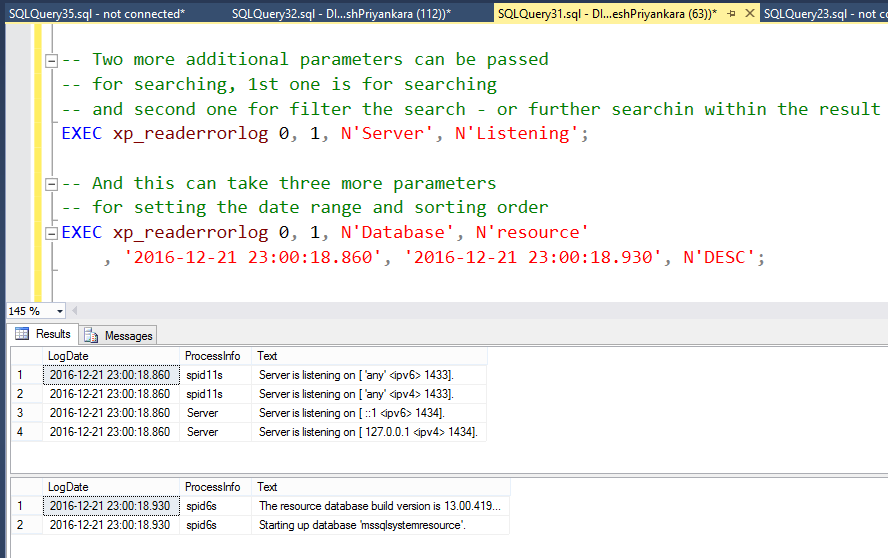Select the 'any' <ipv4> 1433 text cell
This screenshot has width=888, height=558.
(x=369, y=394)
